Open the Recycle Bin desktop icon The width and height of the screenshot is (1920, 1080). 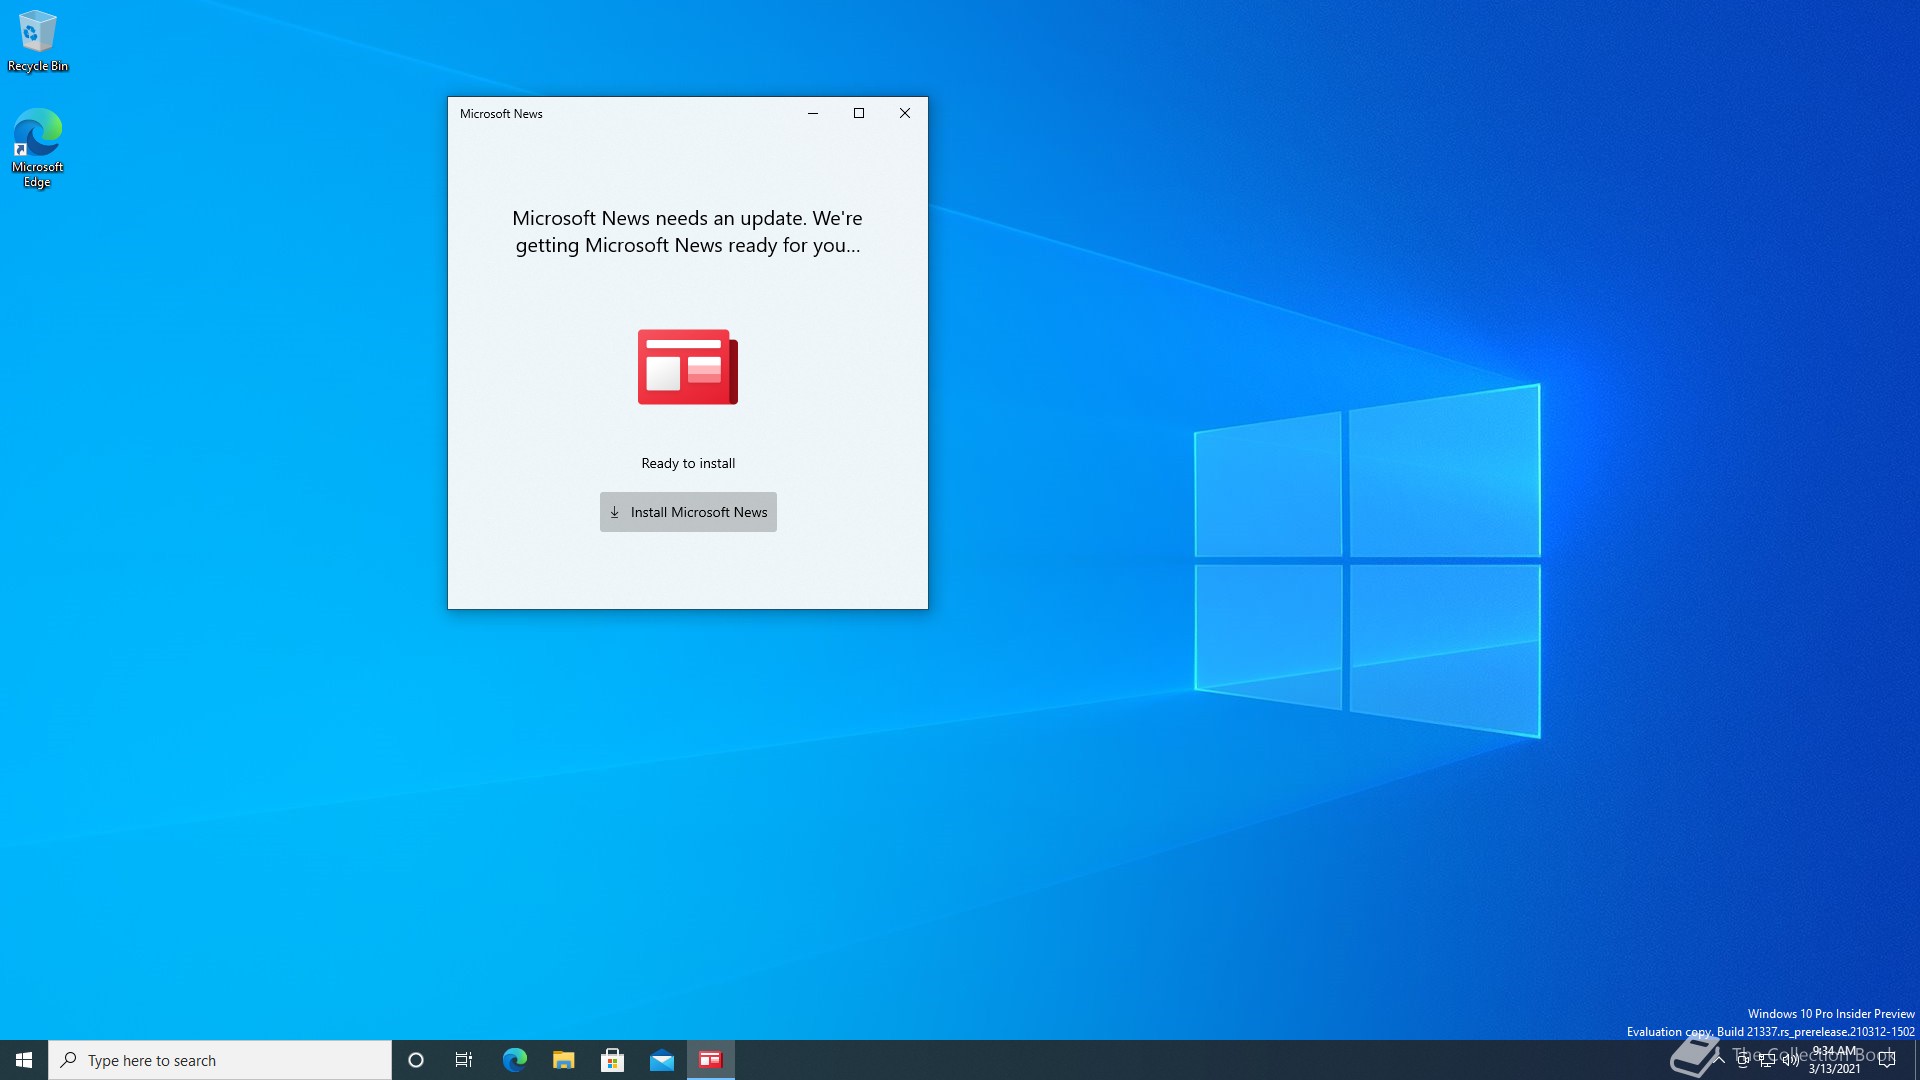click(x=38, y=41)
